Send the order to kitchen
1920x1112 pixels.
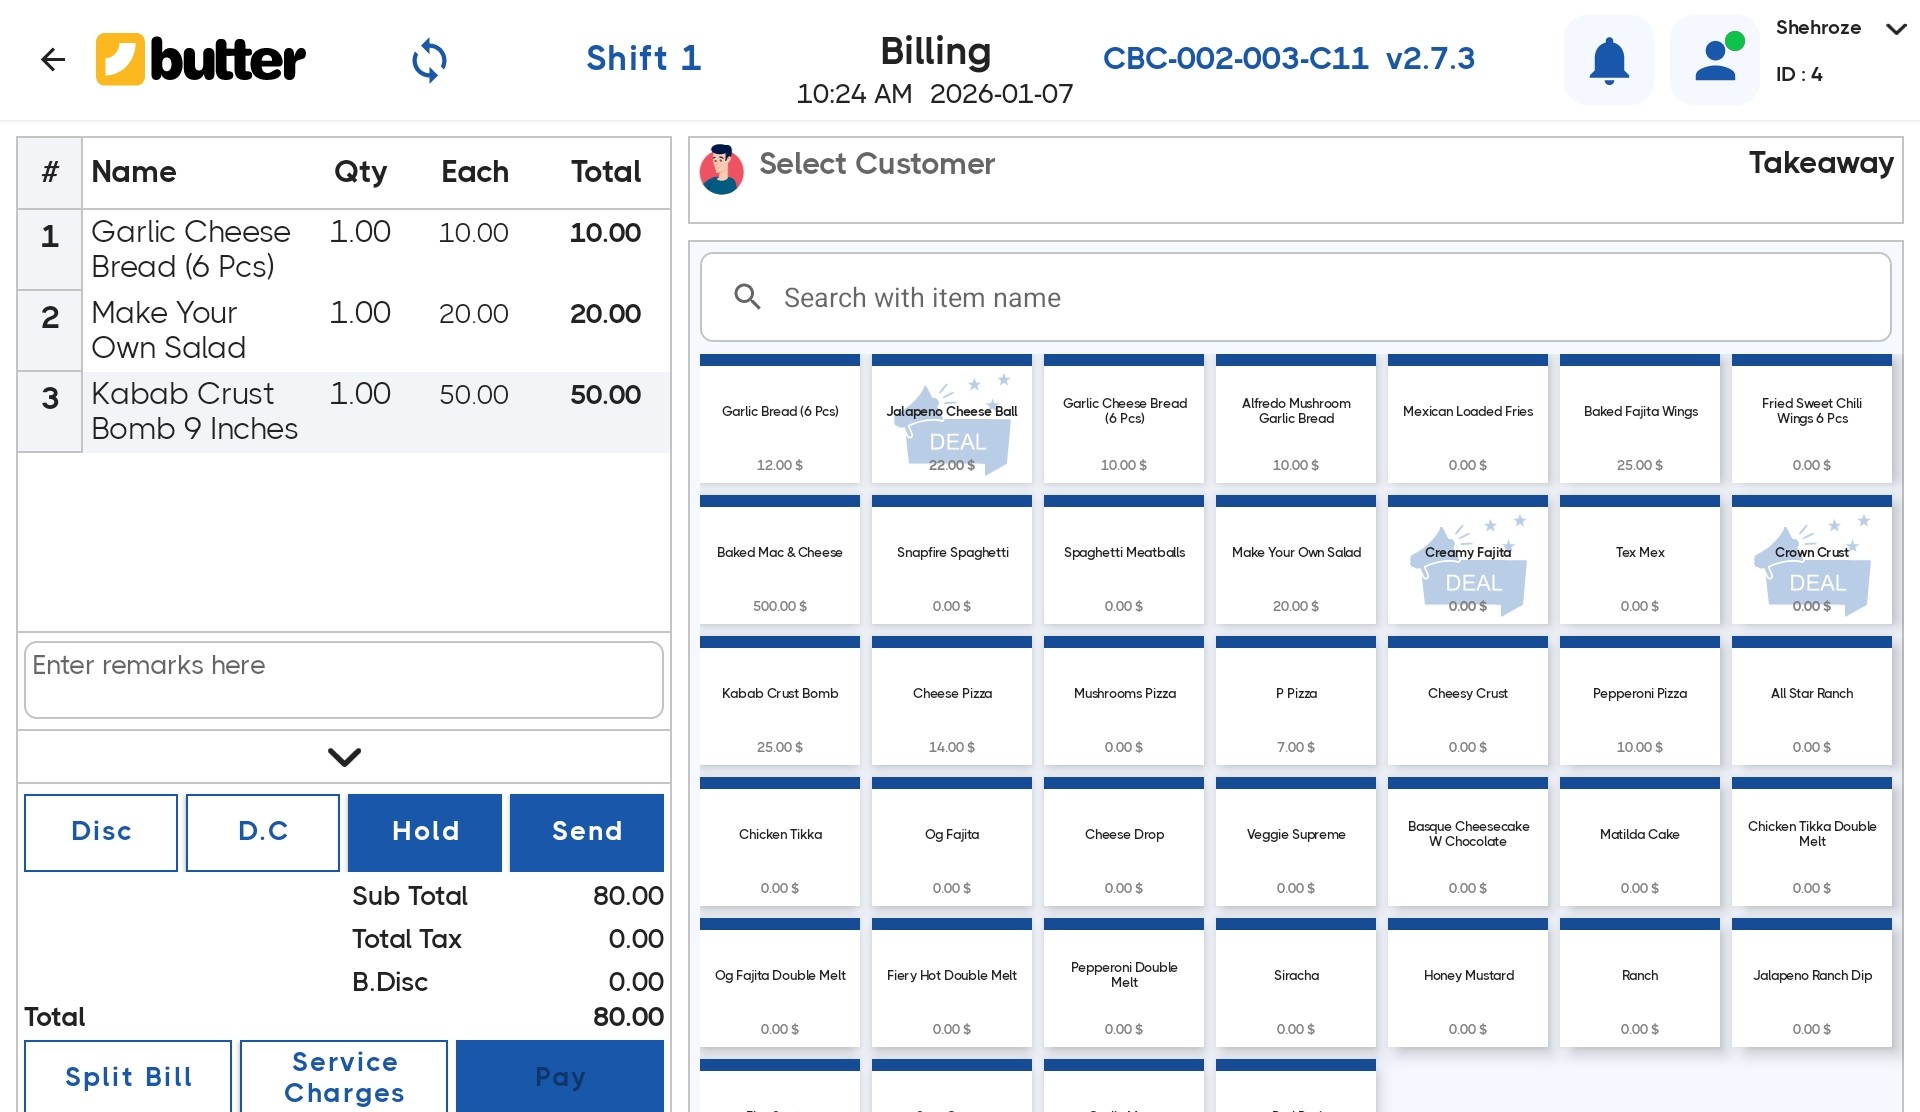pyautogui.click(x=587, y=832)
